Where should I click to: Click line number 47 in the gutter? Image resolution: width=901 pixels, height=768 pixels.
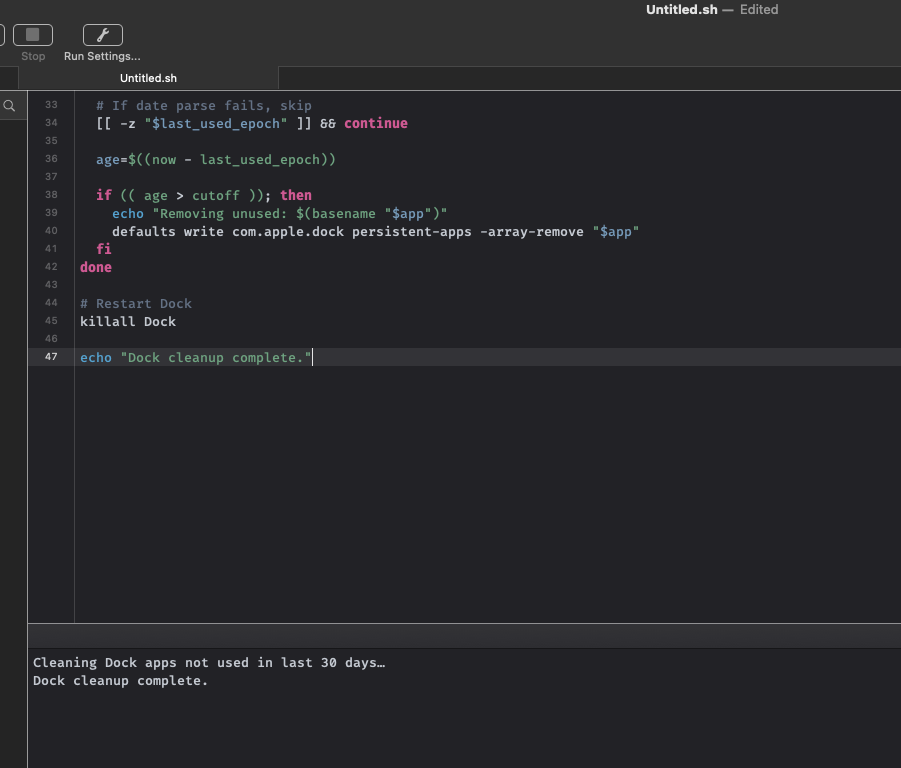click(51, 358)
